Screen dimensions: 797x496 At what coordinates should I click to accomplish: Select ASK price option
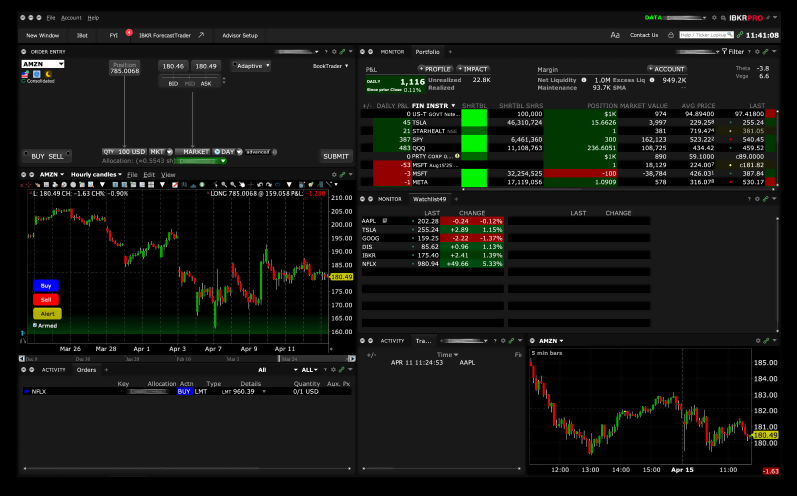coord(206,84)
